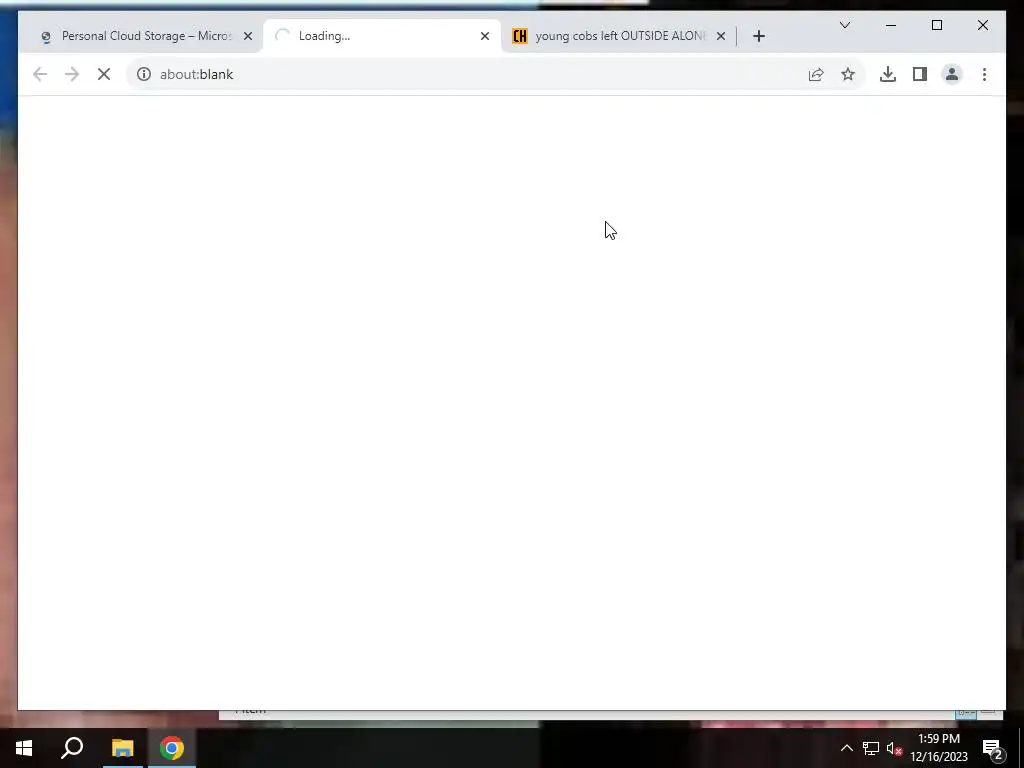
Task: Maximize the Chrome window
Action: click(936, 25)
